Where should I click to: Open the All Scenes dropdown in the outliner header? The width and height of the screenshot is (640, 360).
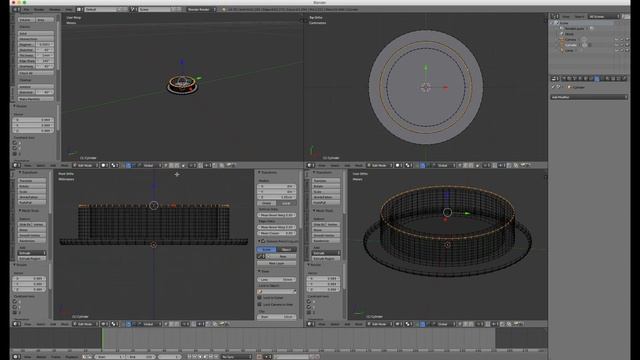coord(604,16)
